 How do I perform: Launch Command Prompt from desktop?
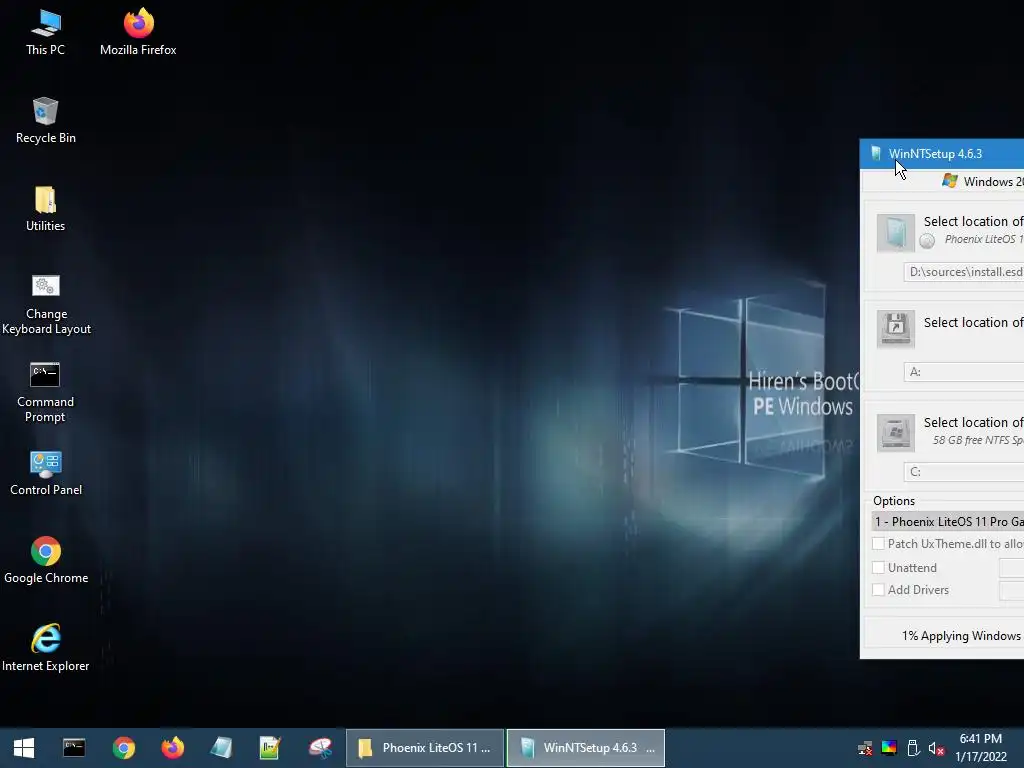(46, 392)
